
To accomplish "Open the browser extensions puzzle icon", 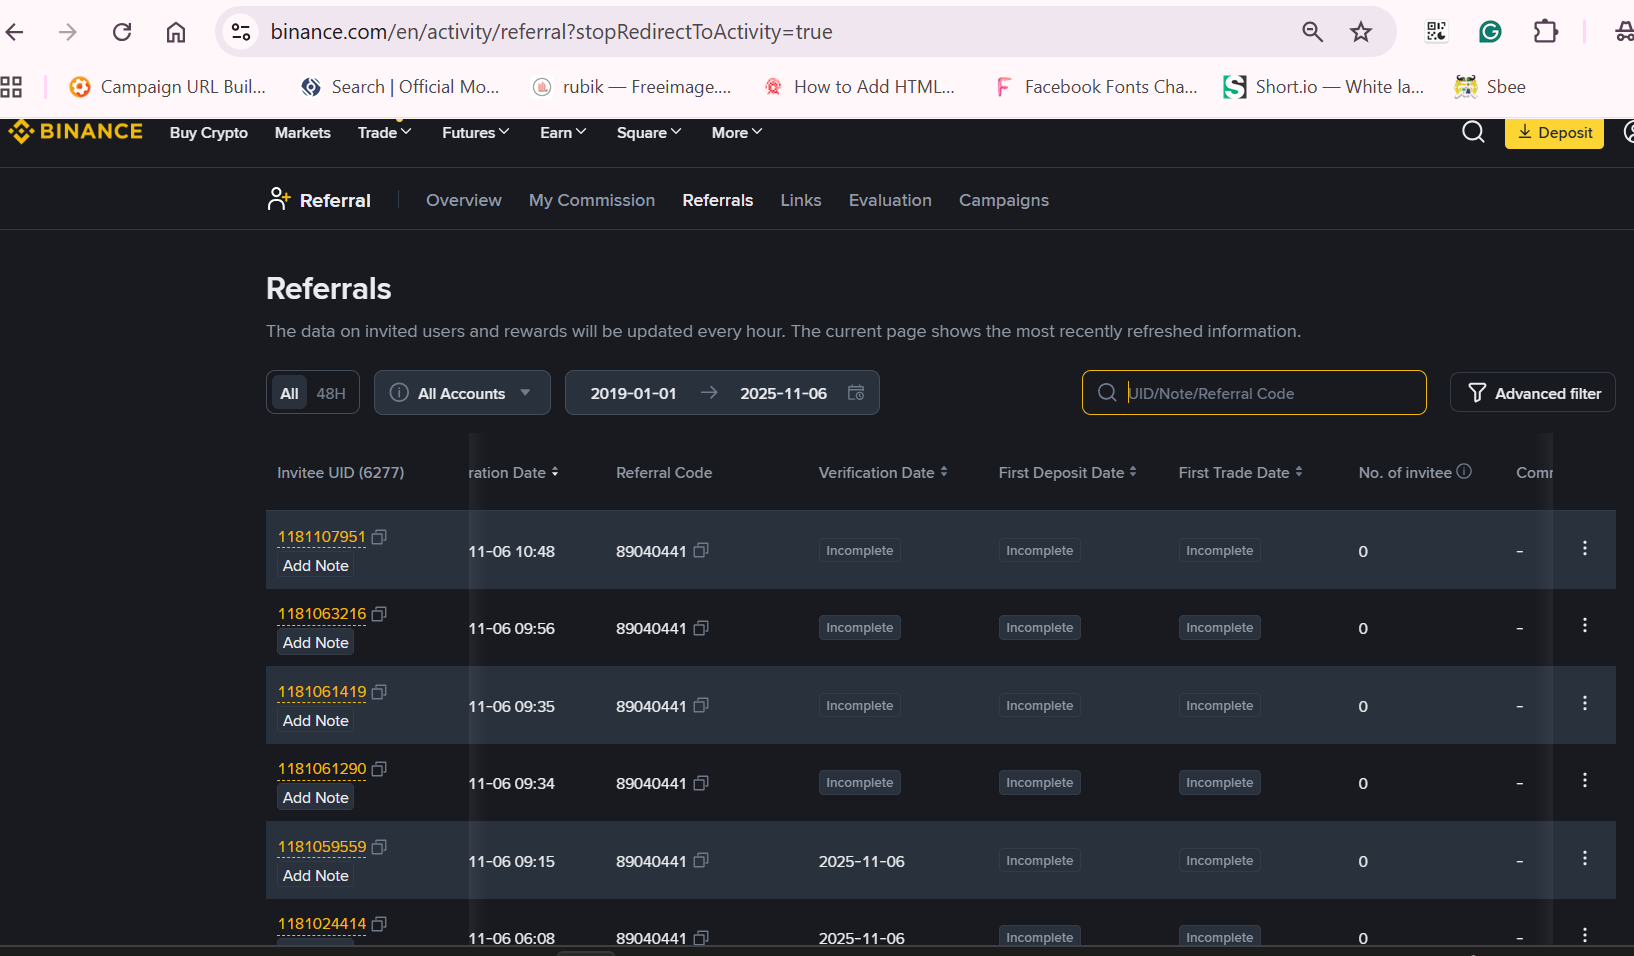I will click(x=1545, y=32).
